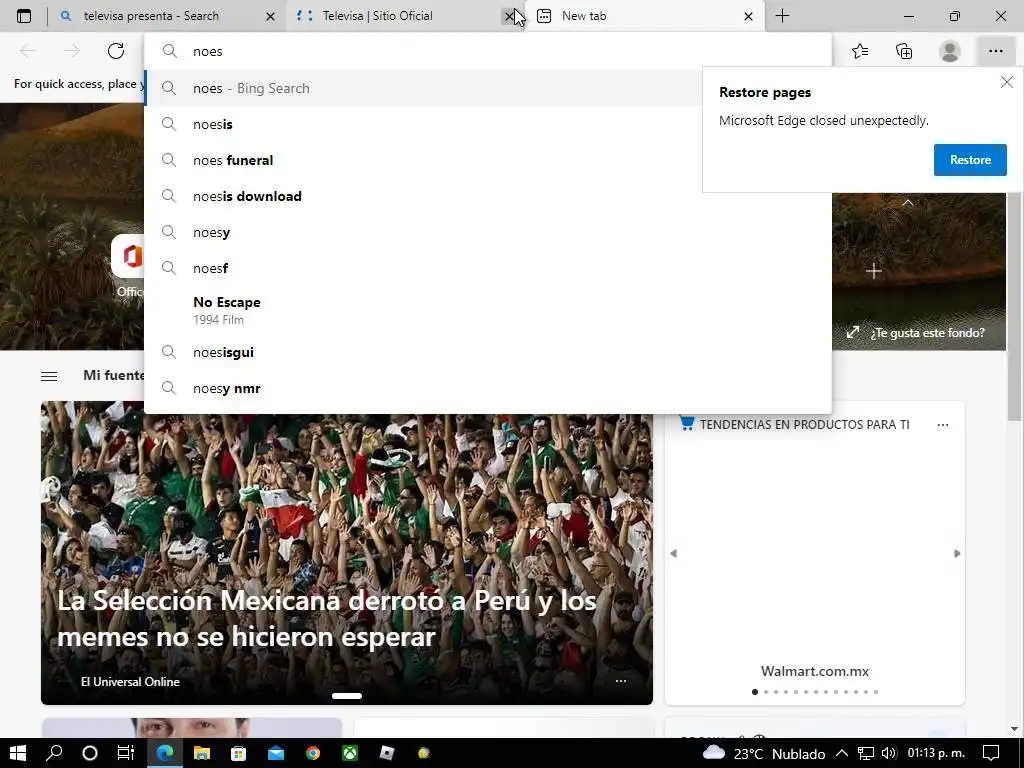
Task: Open the volume control icon
Action: click(888, 754)
